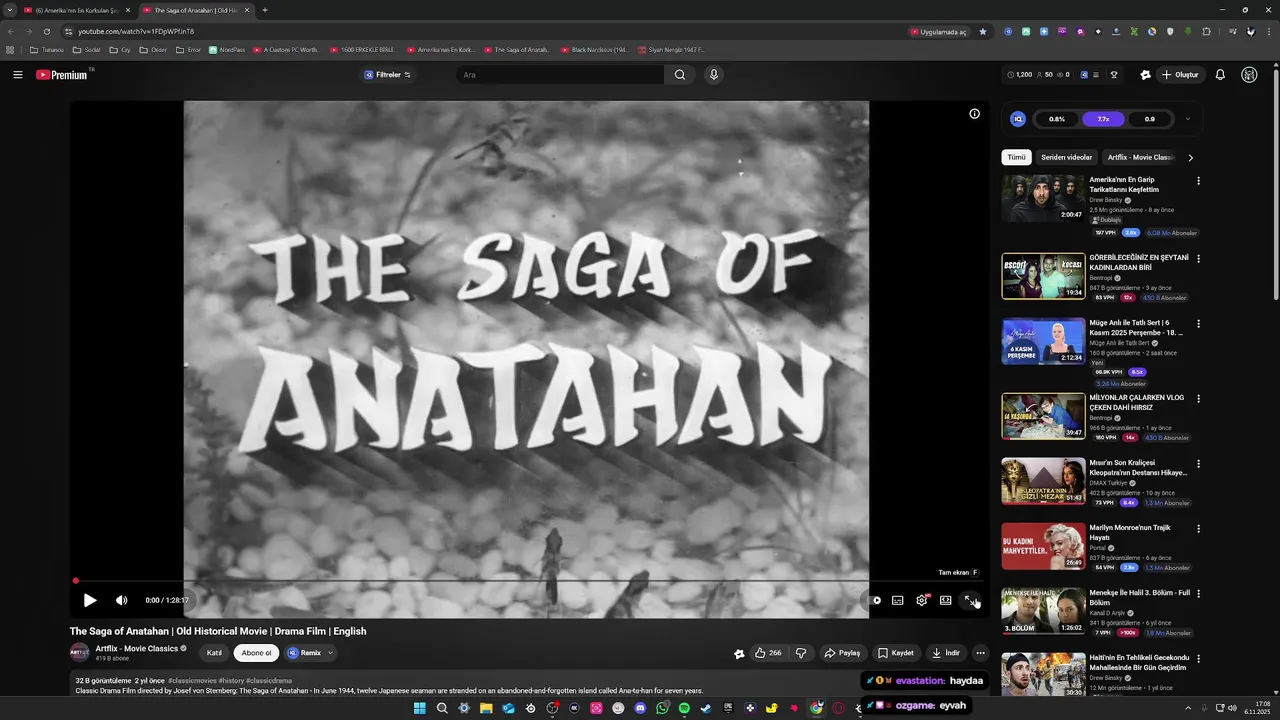This screenshot has height=720, width=1280.
Task: Select the Artflix - Movie Classics chip
Action: [x=1140, y=157]
